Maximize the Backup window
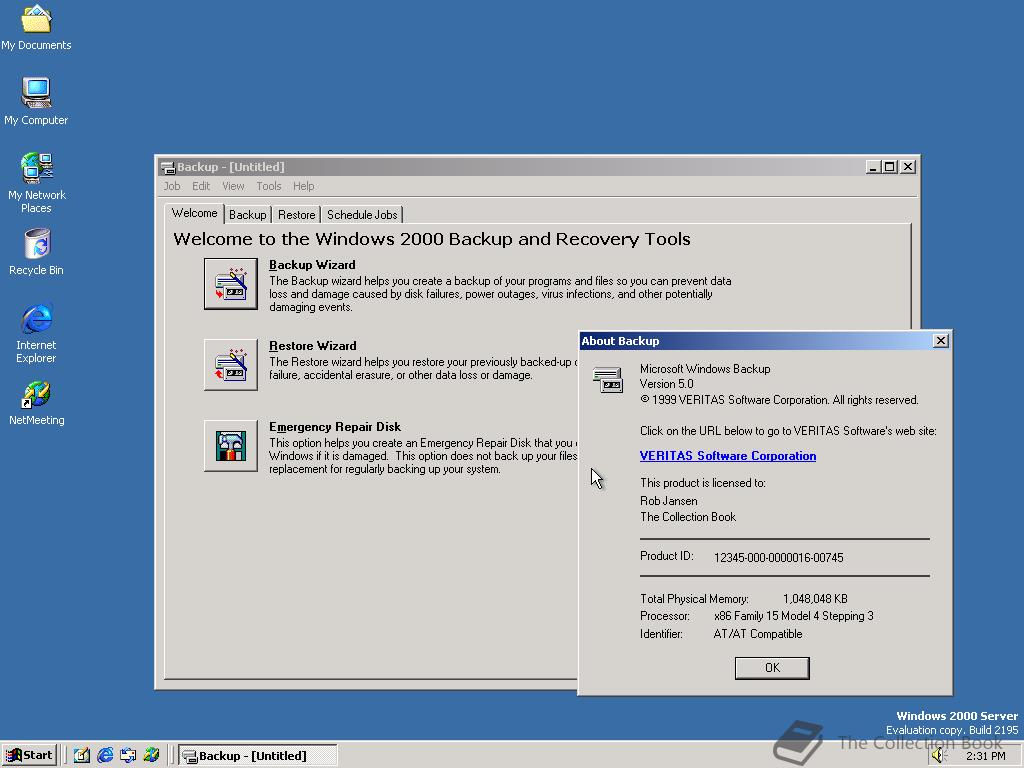This screenshot has width=1024, height=768. [x=889, y=167]
